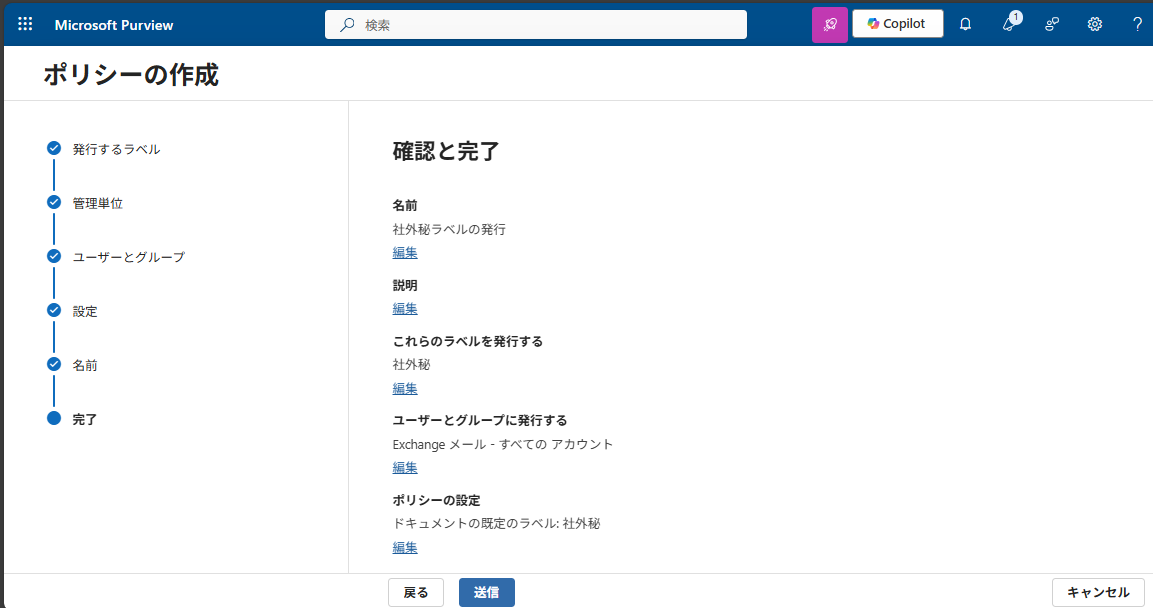Edit the ポリシーの設定 section
1153x608 pixels.
coord(404,547)
